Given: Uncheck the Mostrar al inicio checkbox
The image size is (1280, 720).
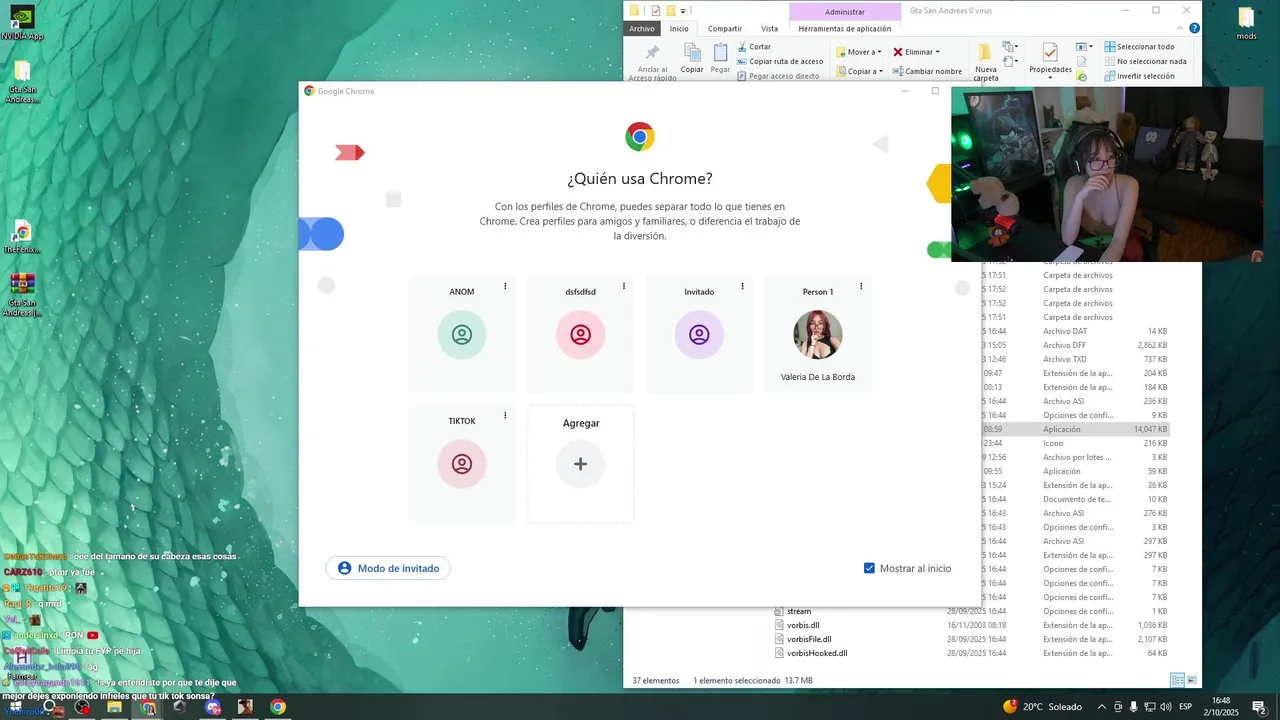Looking at the screenshot, I should 869,568.
